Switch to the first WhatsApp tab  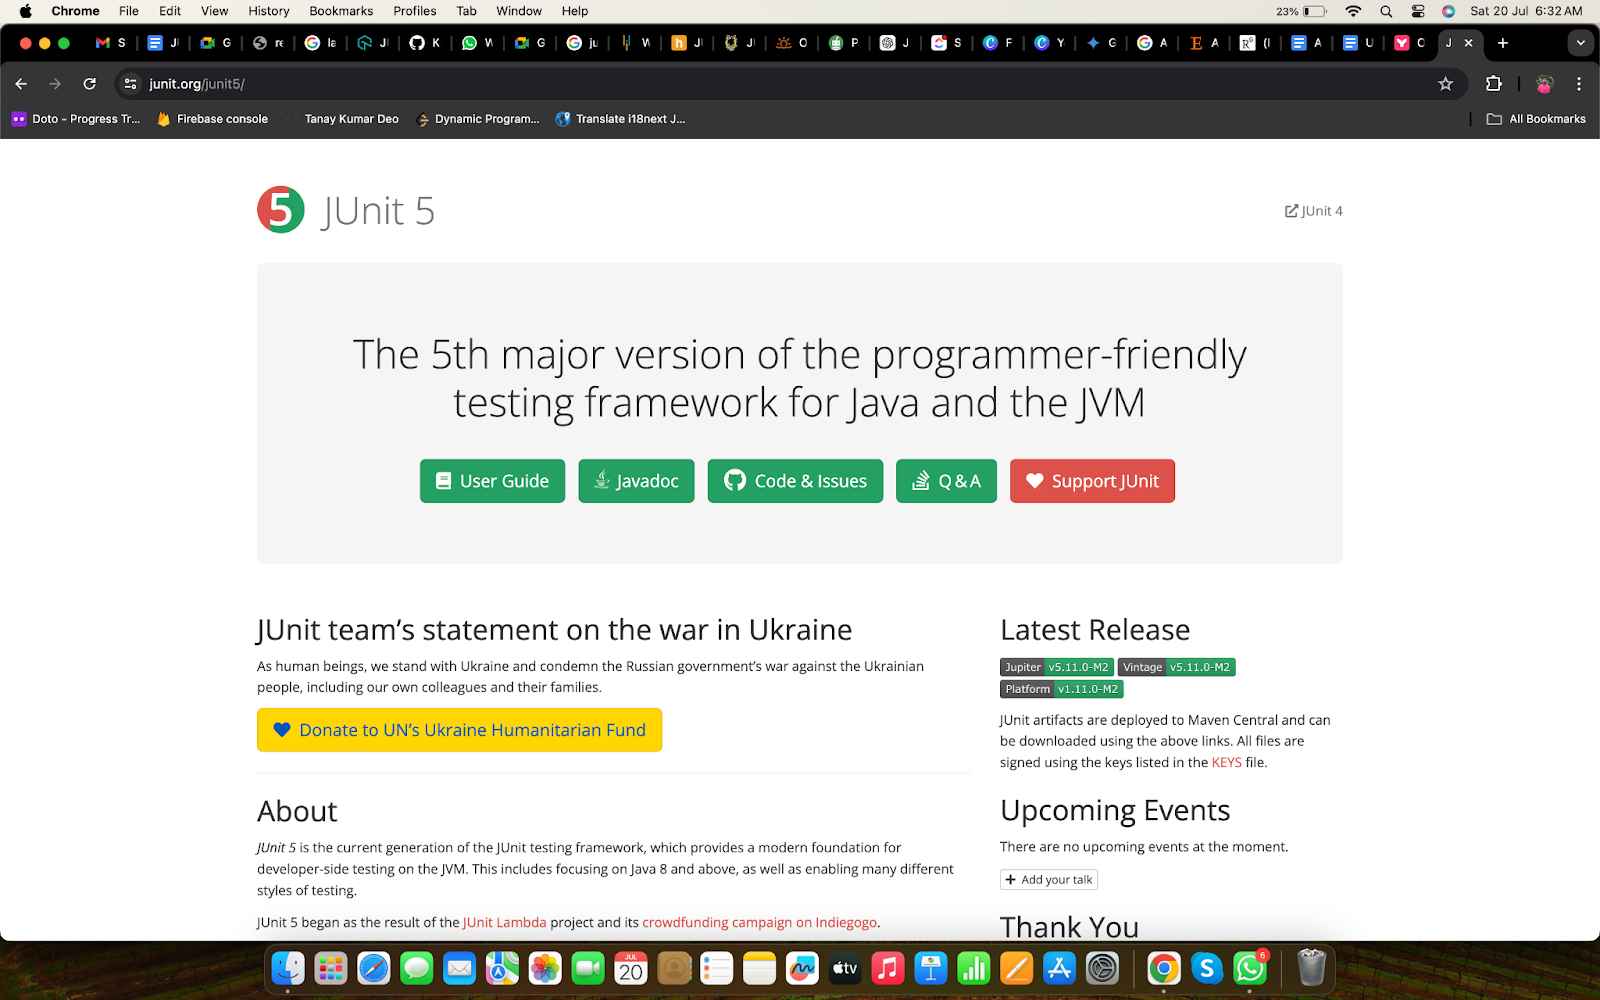pos(477,43)
